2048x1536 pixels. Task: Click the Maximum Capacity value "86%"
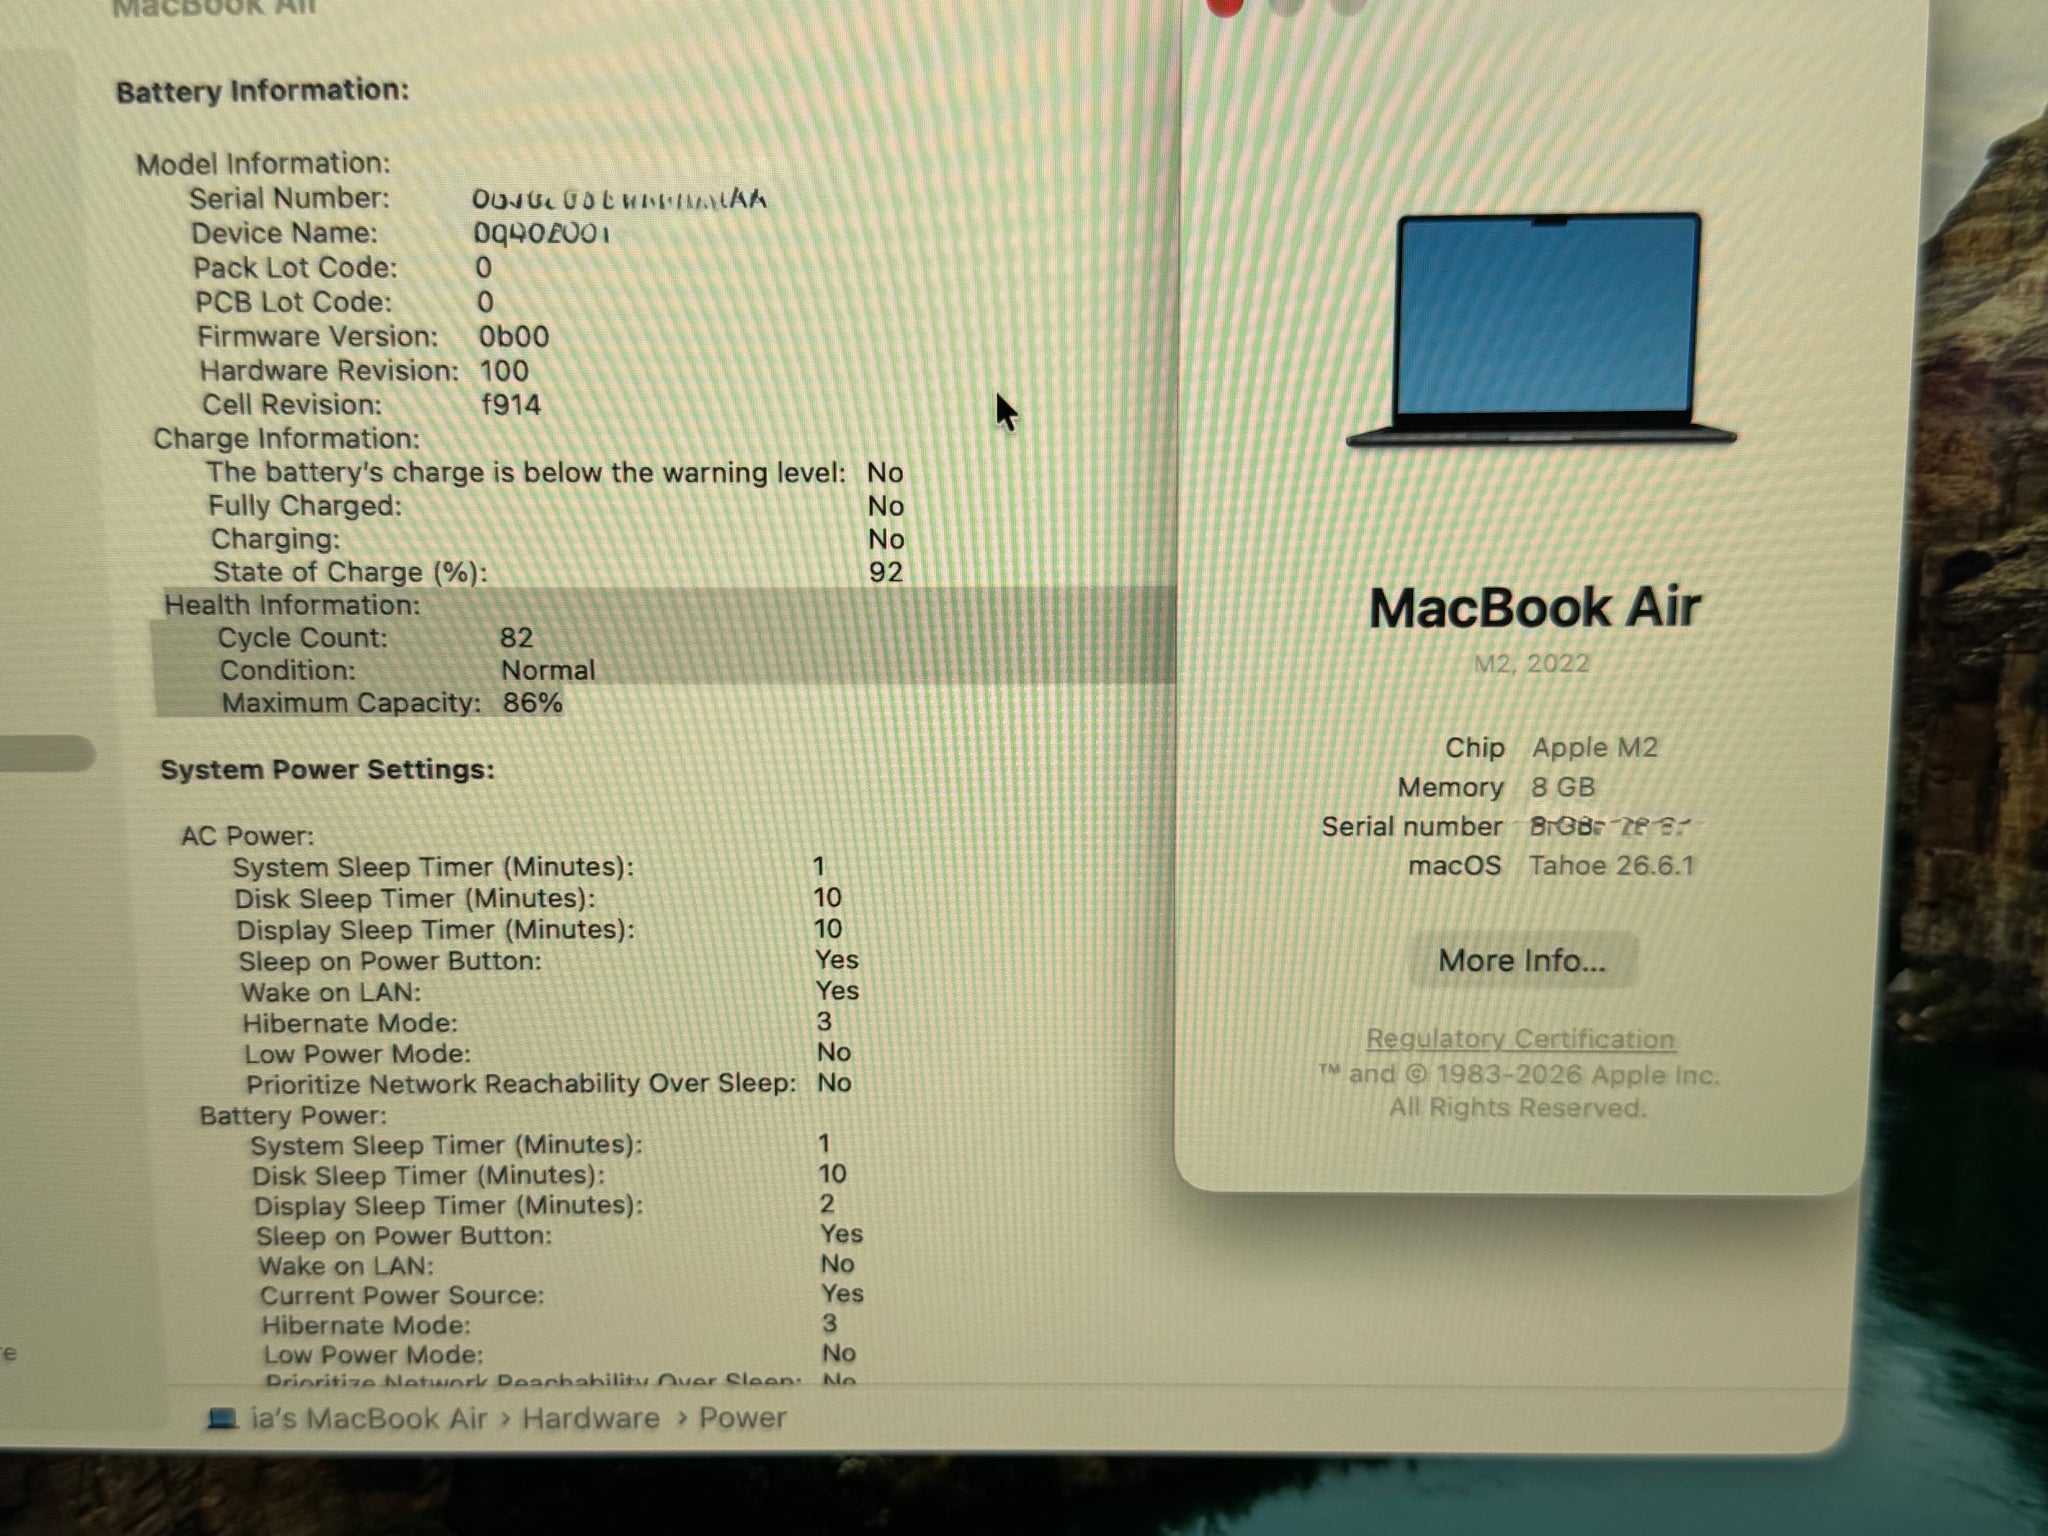[x=532, y=703]
